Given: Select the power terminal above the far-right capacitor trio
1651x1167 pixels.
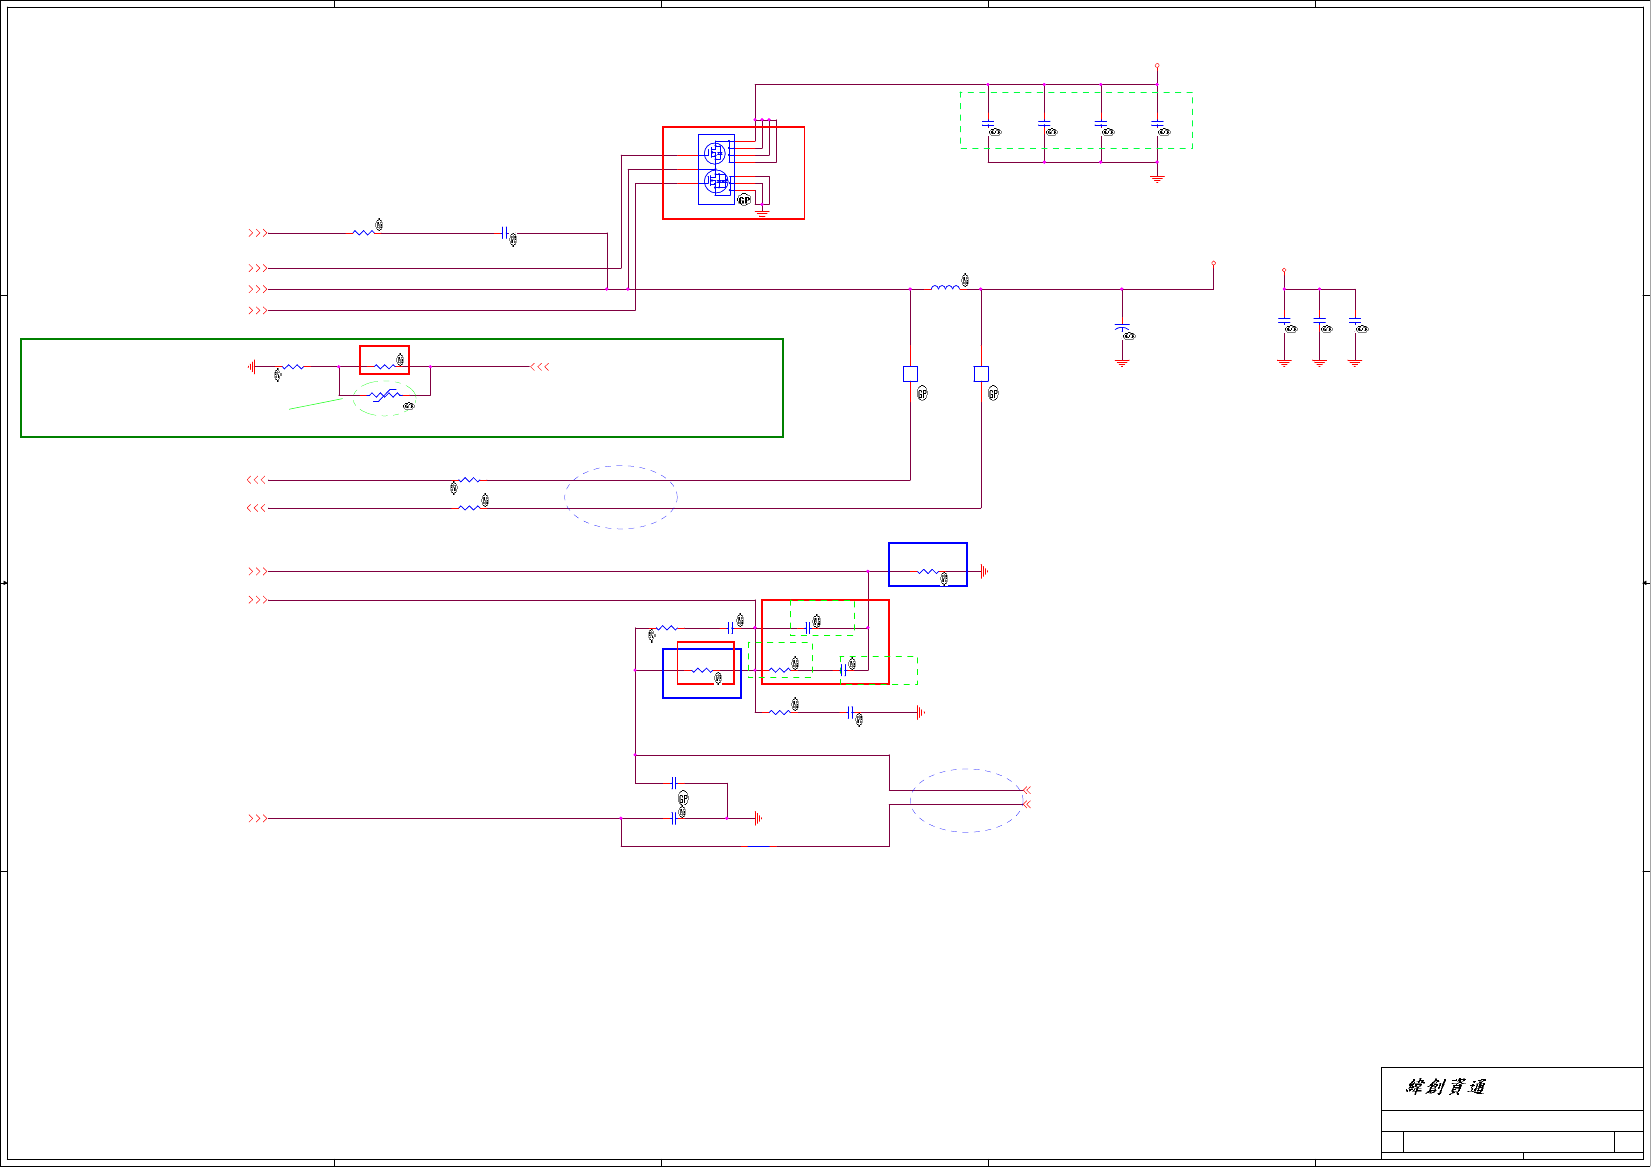Looking at the screenshot, I should pos(1284,270).
